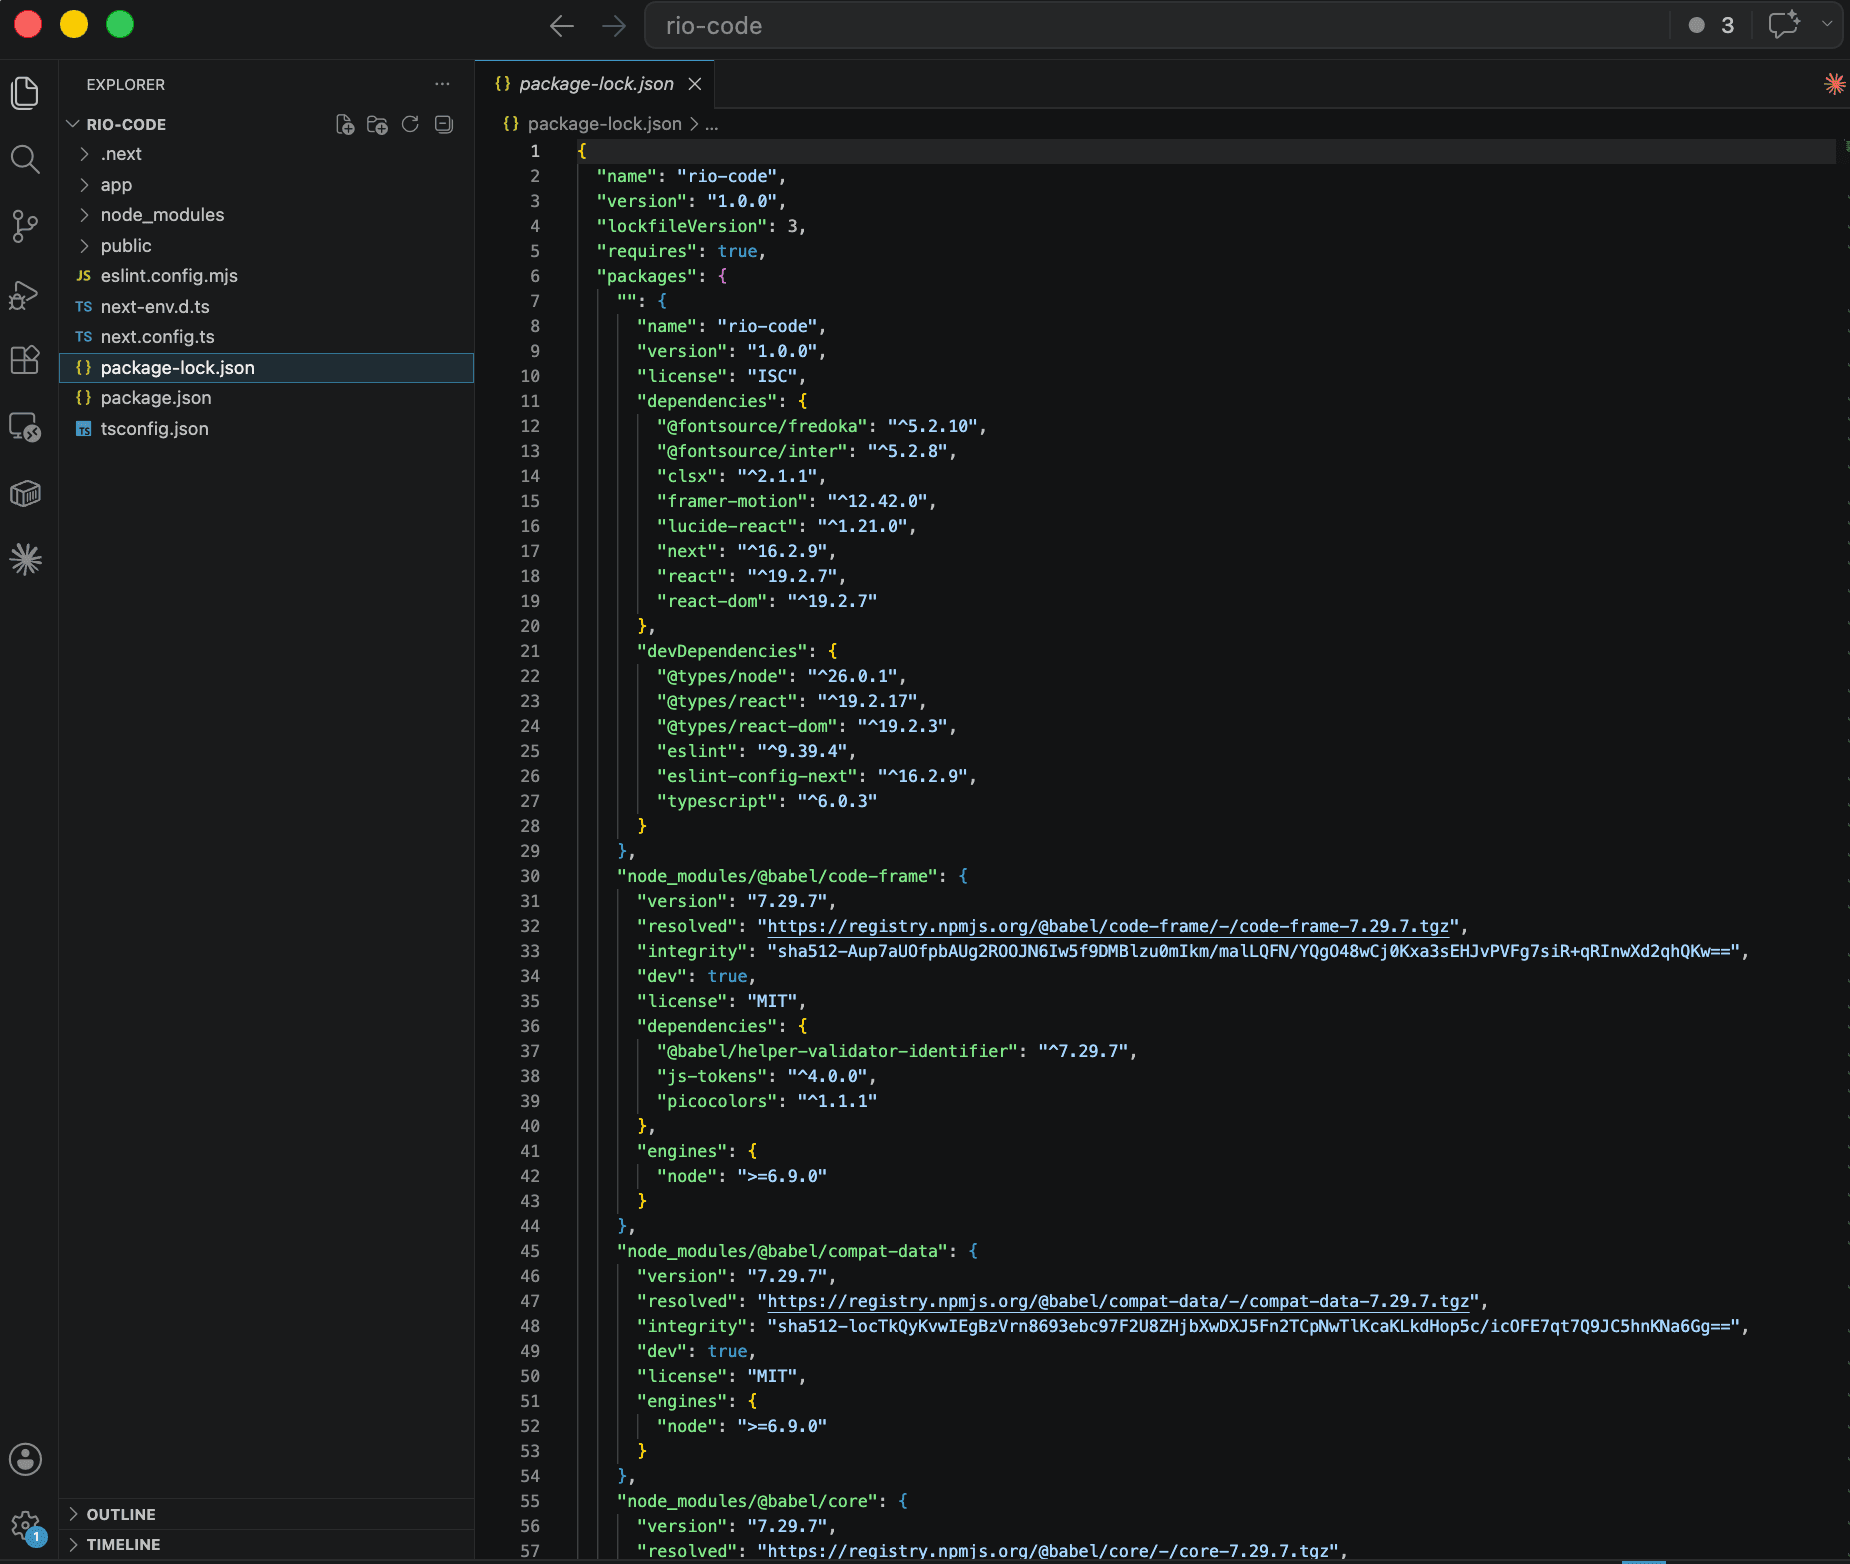
Task: Select package-lock.json in Explorer
Action: point(266,368)
